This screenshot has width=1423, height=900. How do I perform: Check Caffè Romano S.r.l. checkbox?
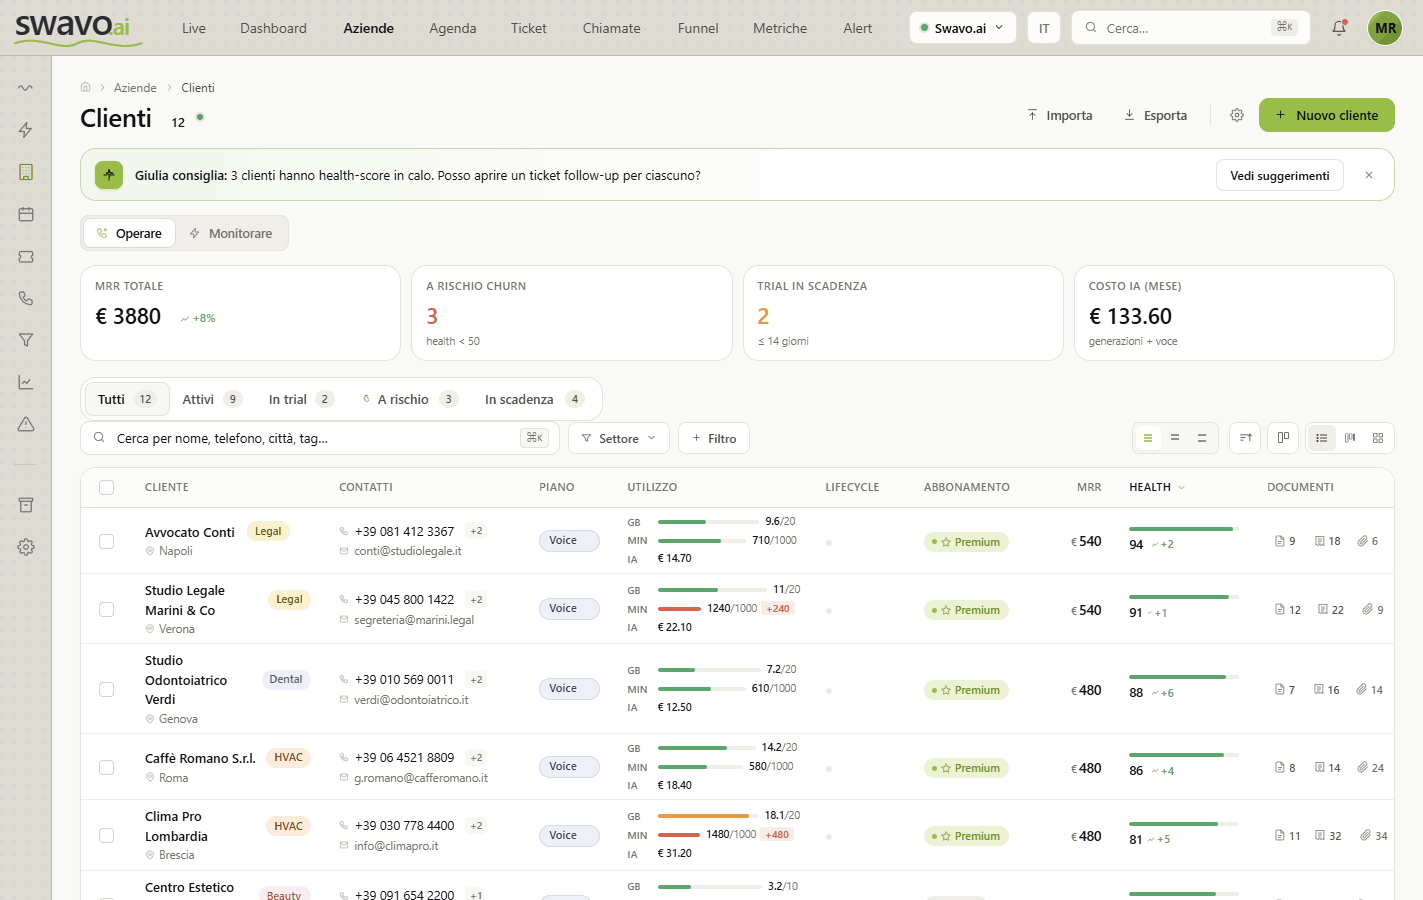click(107, 767)
